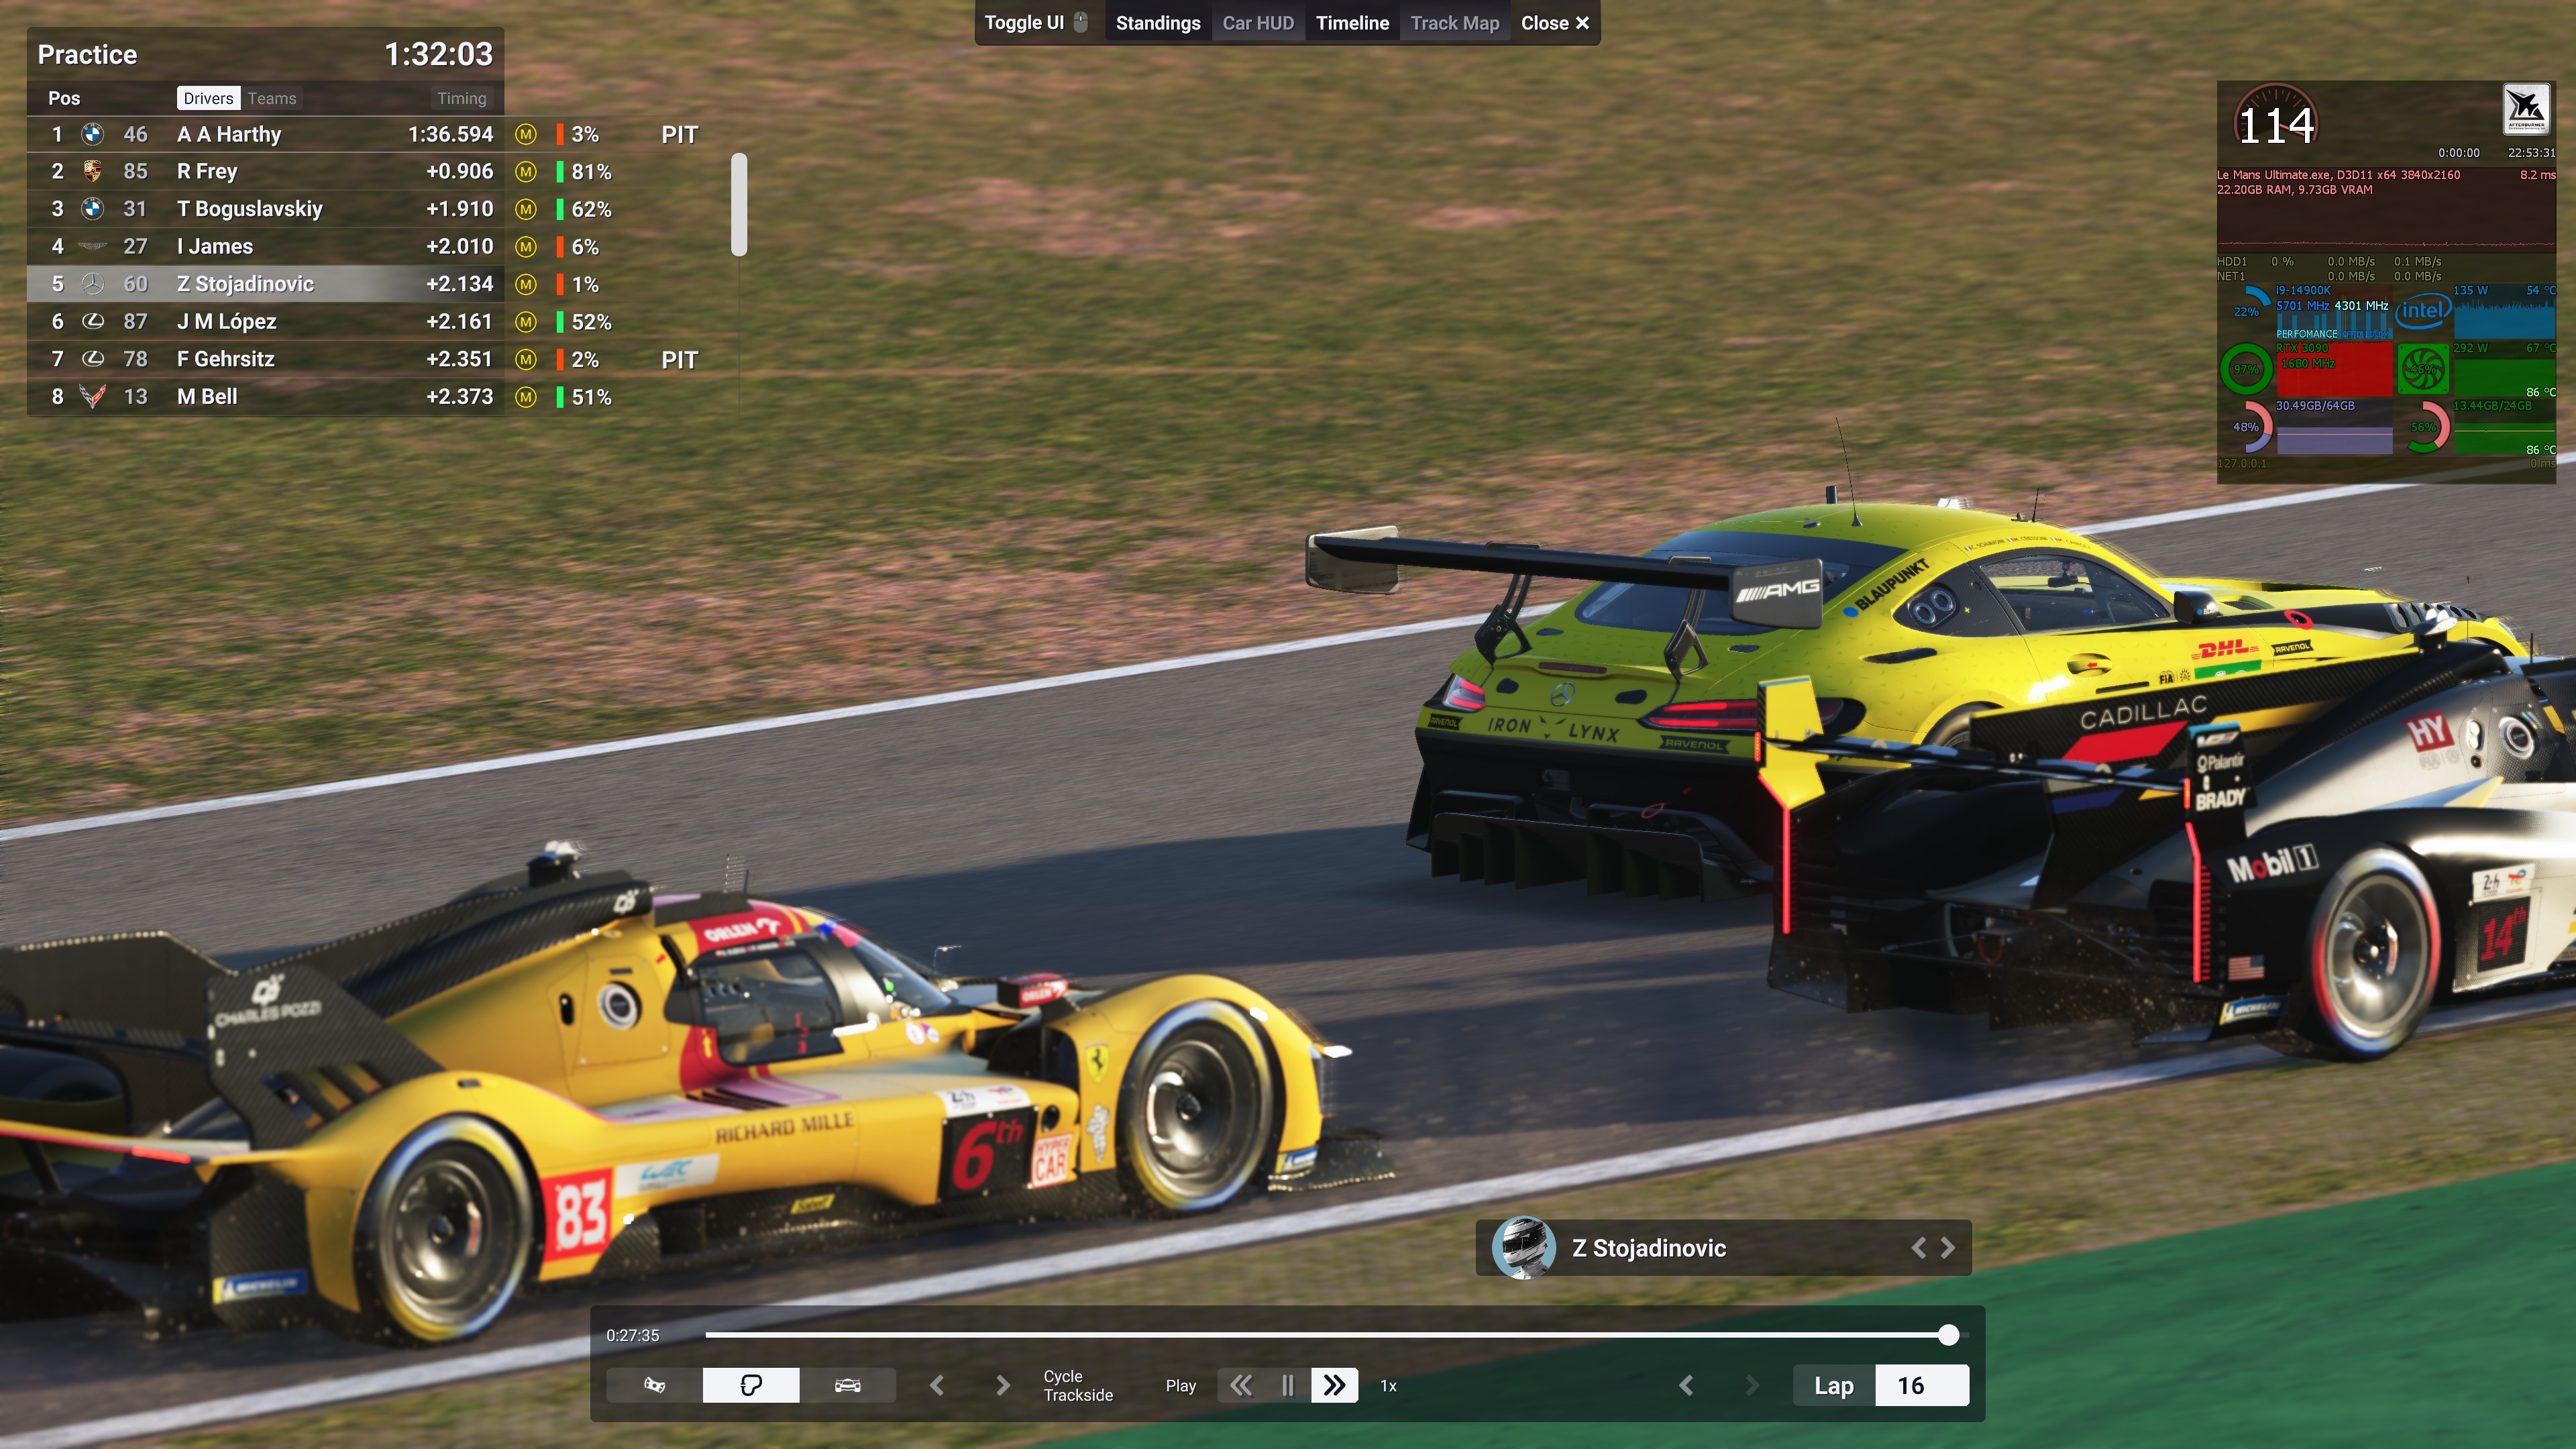This screenshot has width=2576, height=1449.
Task: Select the track outline trackside camera icon
Action: click(751, 1385)
